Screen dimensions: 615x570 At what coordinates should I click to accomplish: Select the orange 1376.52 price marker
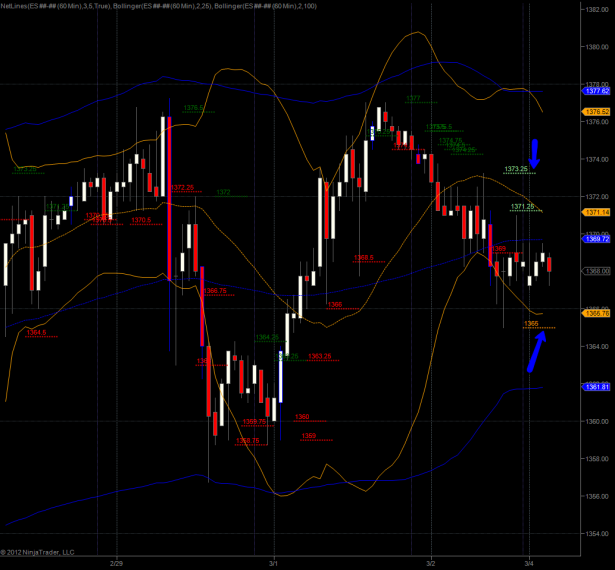pos(597,112)
